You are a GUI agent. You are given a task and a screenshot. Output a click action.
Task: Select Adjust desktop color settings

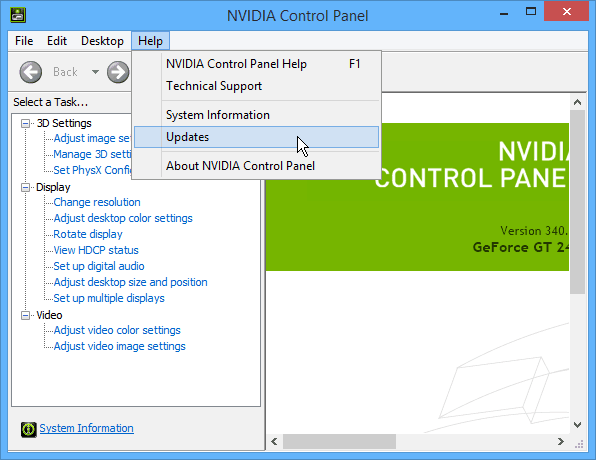(123, 218)
